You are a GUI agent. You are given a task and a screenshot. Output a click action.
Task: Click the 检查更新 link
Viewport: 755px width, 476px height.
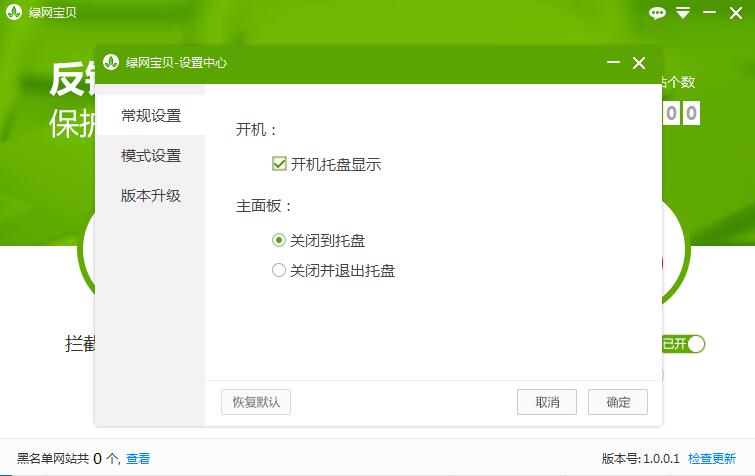coord(712,458)
